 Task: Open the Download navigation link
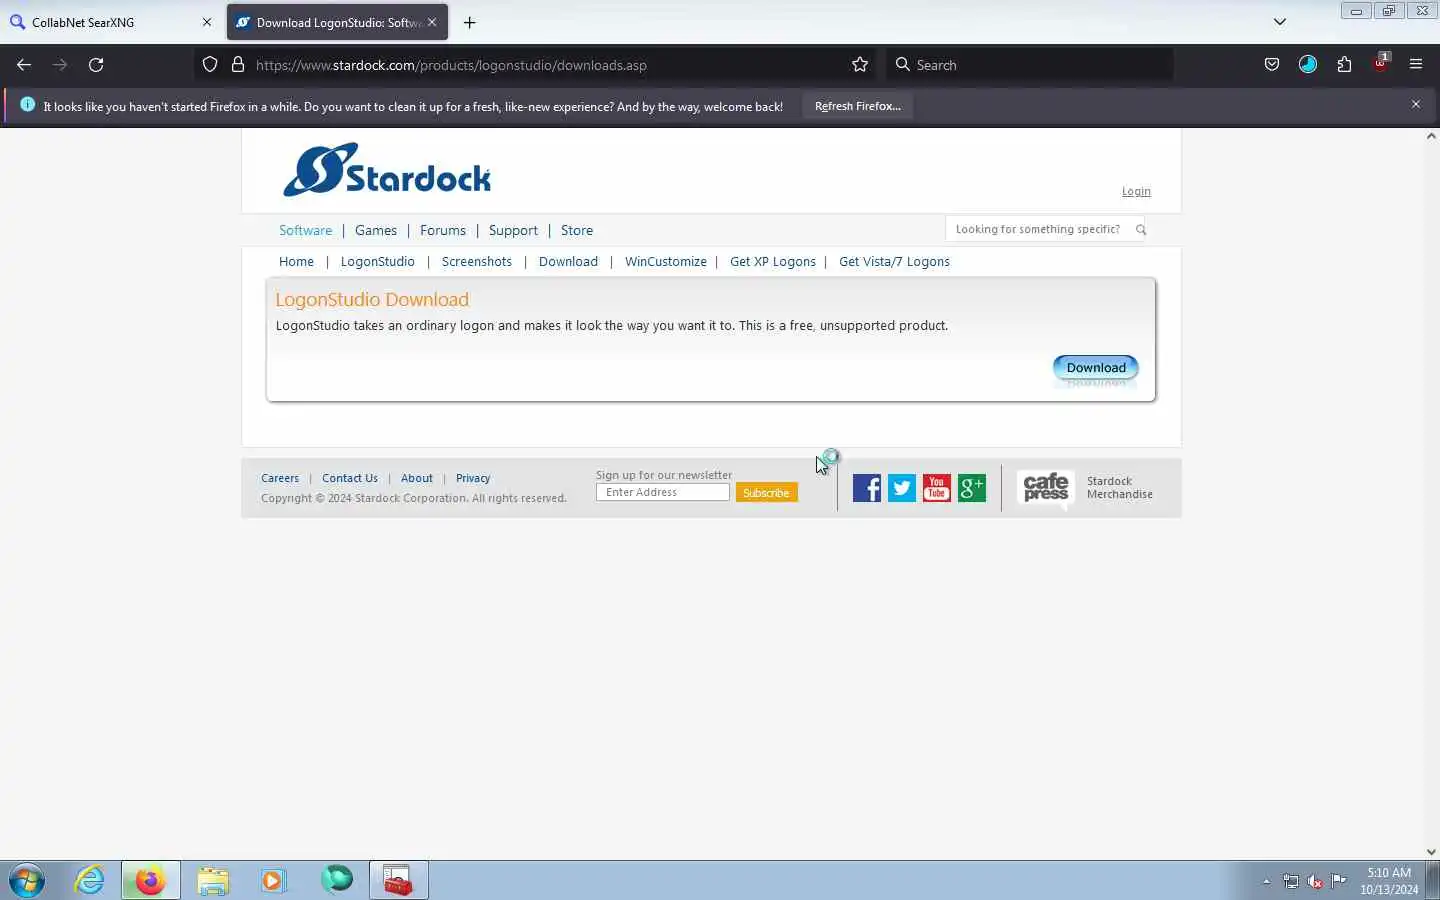point(568,262)
